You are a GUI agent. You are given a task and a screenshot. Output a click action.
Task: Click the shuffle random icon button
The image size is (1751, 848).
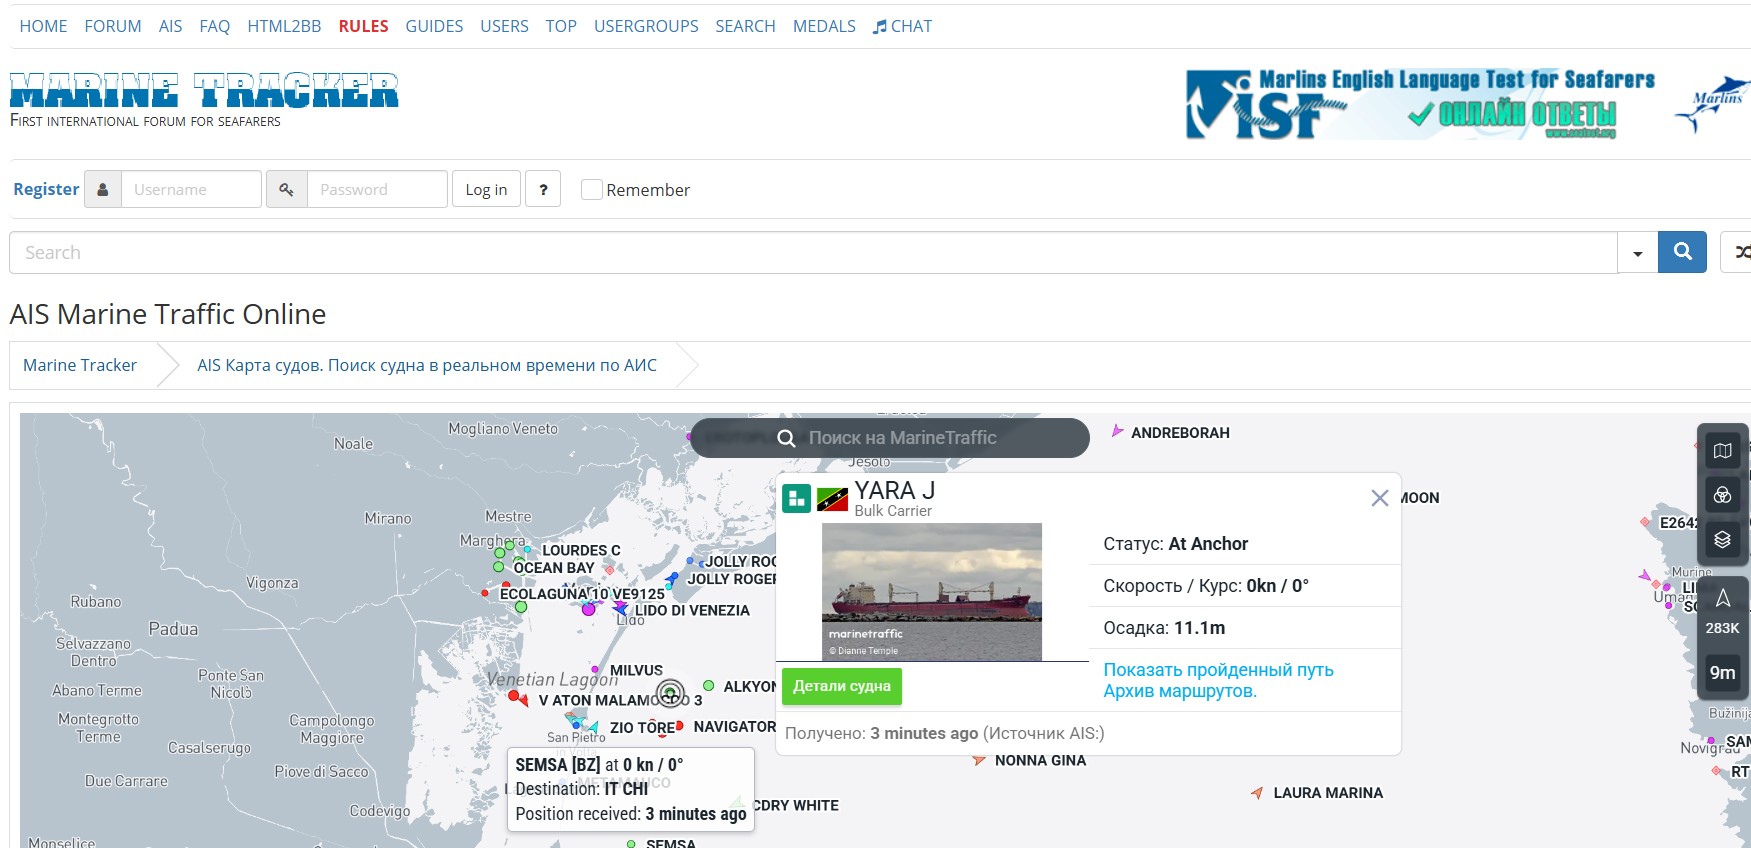1740,252
